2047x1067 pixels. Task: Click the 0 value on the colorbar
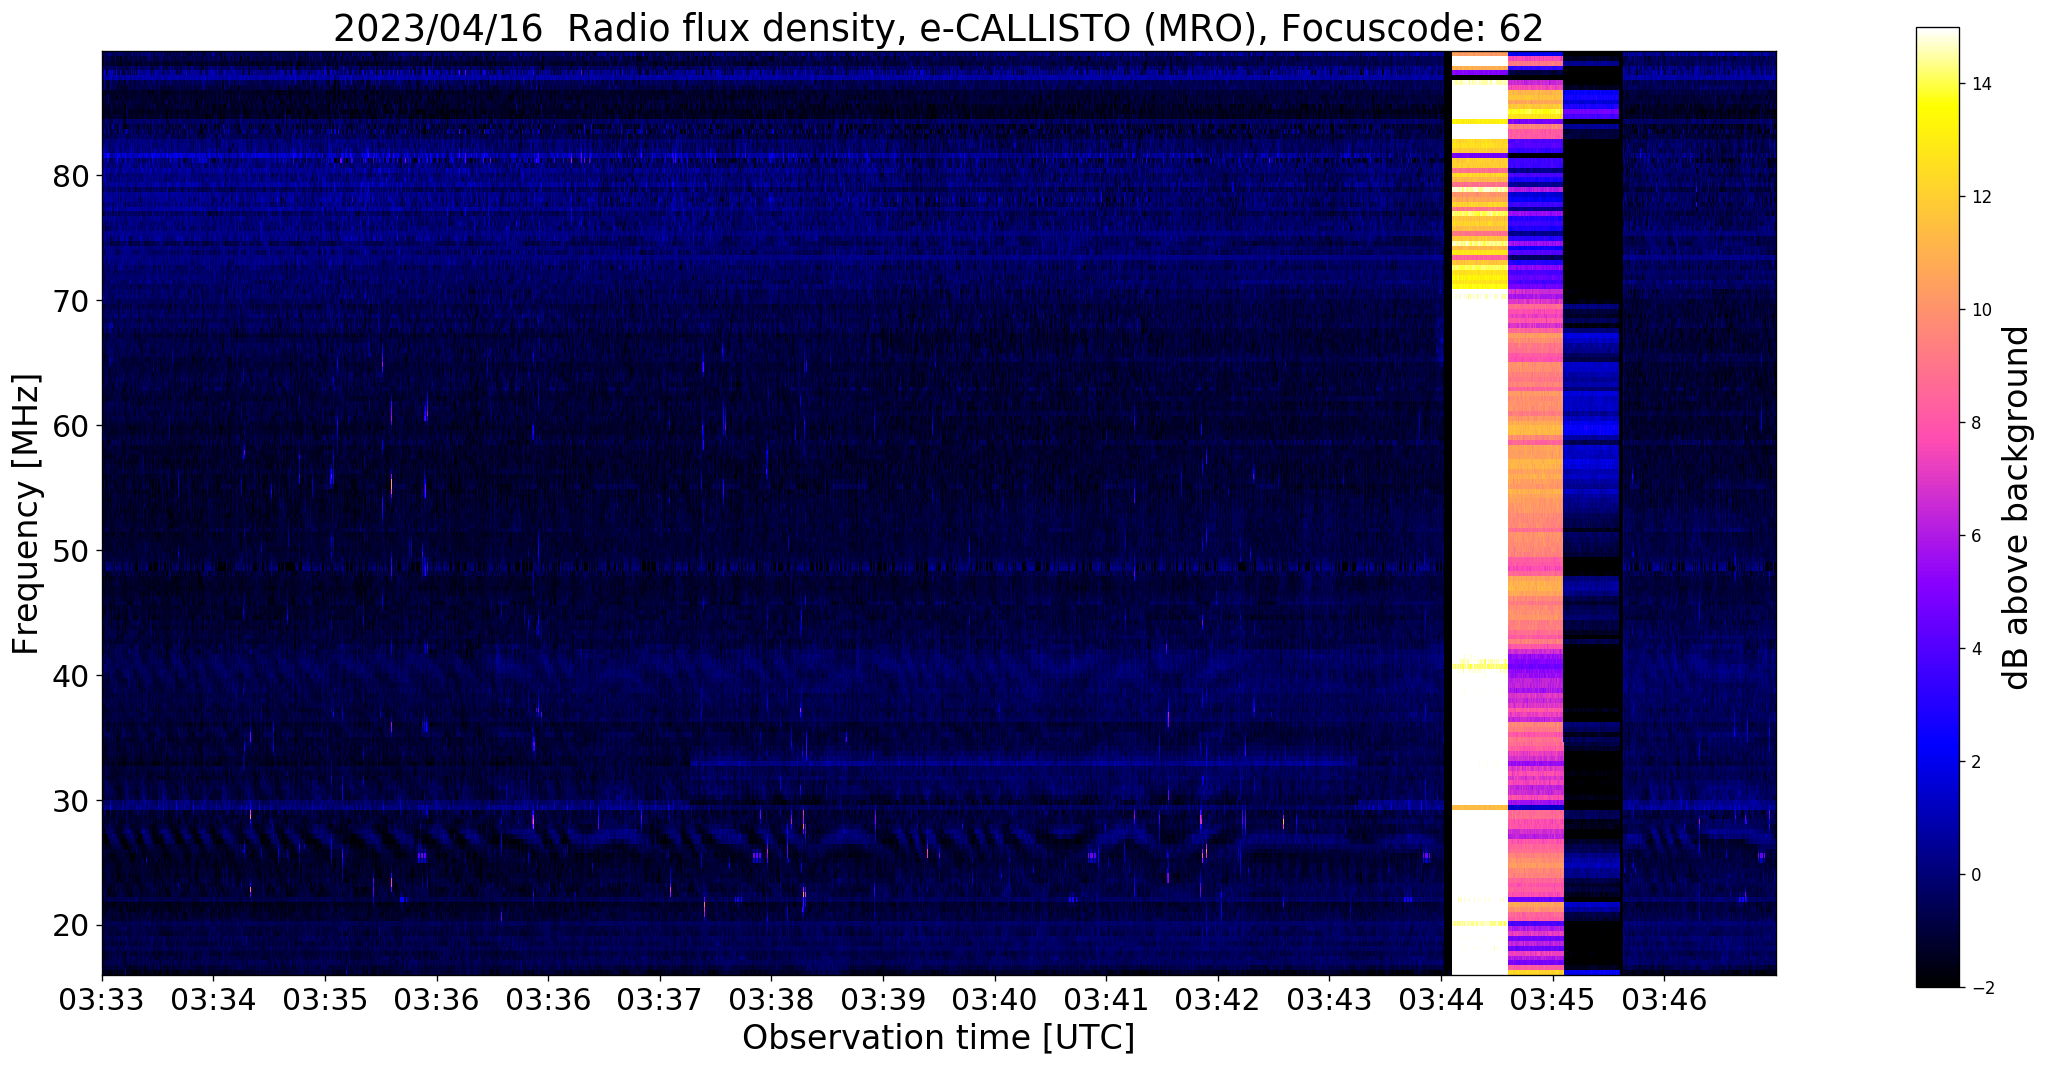coord(1974,875)
